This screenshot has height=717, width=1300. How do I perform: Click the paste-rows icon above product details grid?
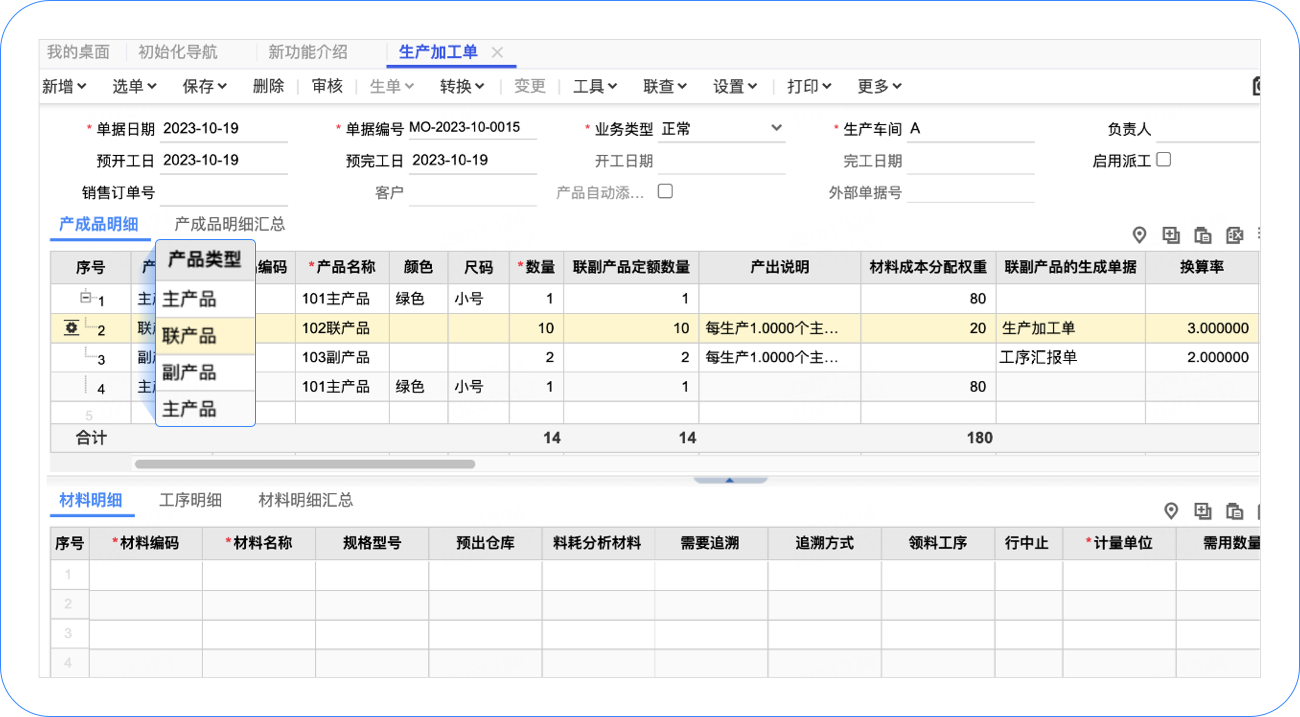[1203, 235]
